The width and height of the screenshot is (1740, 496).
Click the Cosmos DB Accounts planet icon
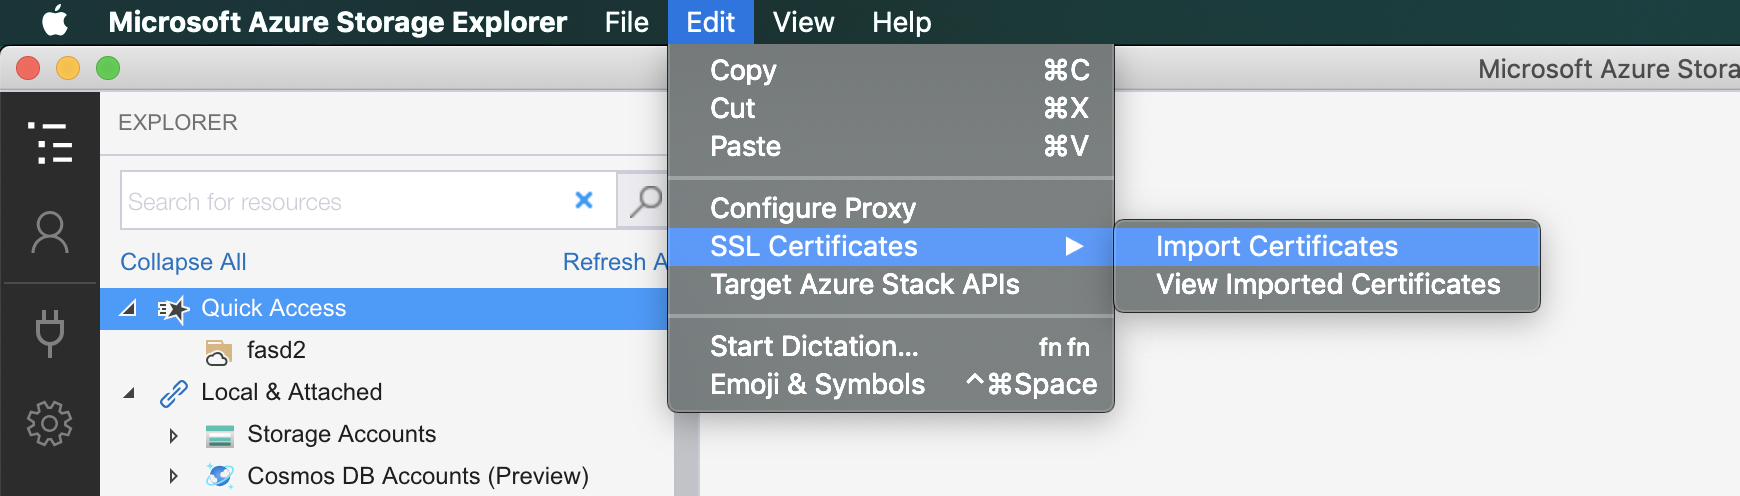tap(219, 476)
